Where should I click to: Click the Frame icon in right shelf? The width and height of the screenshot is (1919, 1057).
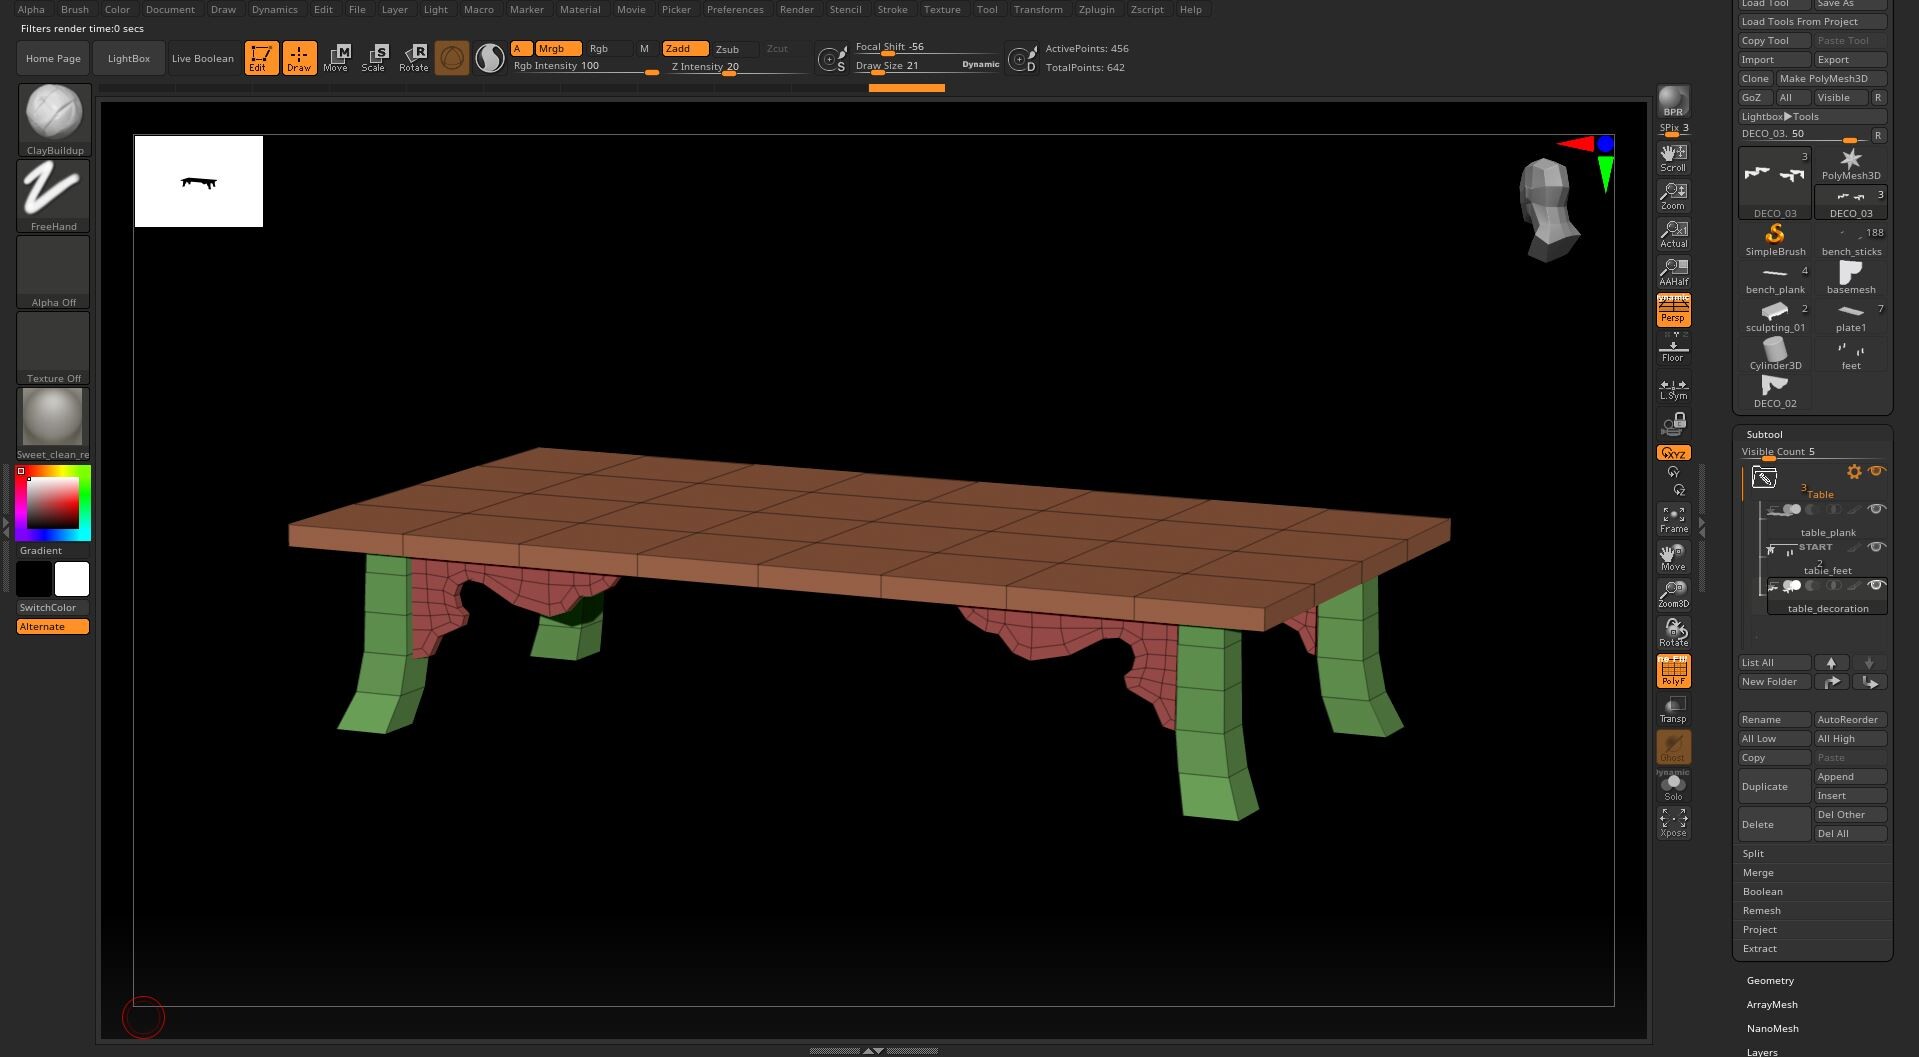pyautogui.click(x=1673, y=519)
